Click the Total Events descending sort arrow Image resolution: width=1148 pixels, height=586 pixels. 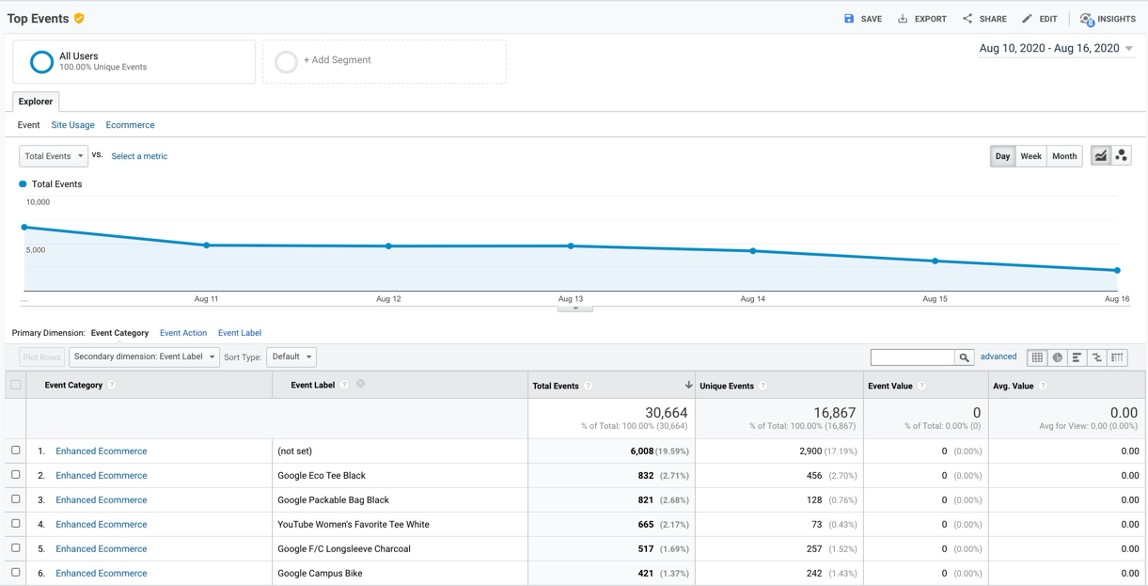click(688, 385)
